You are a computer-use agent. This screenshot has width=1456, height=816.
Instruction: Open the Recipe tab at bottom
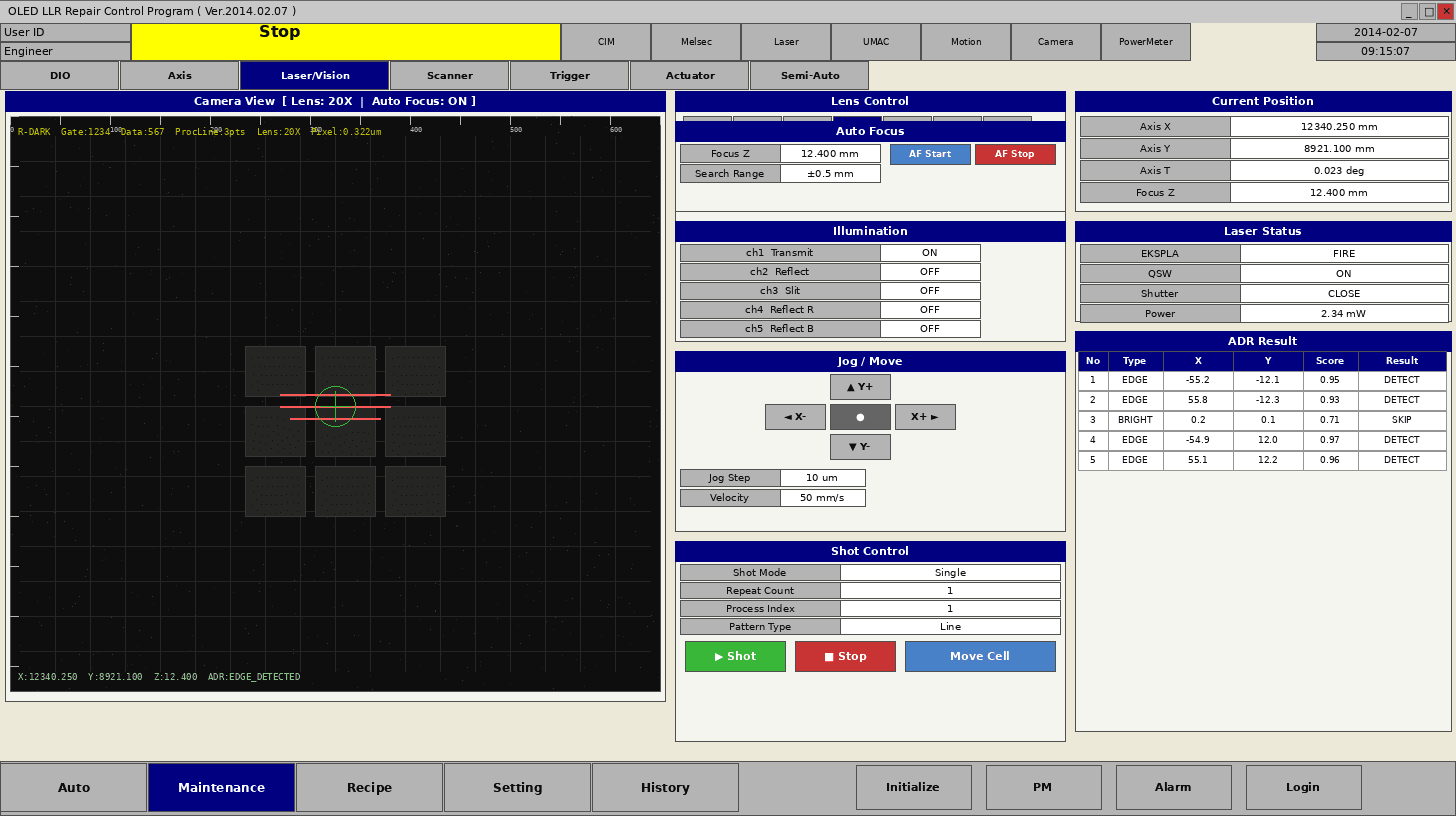(369, 787)
